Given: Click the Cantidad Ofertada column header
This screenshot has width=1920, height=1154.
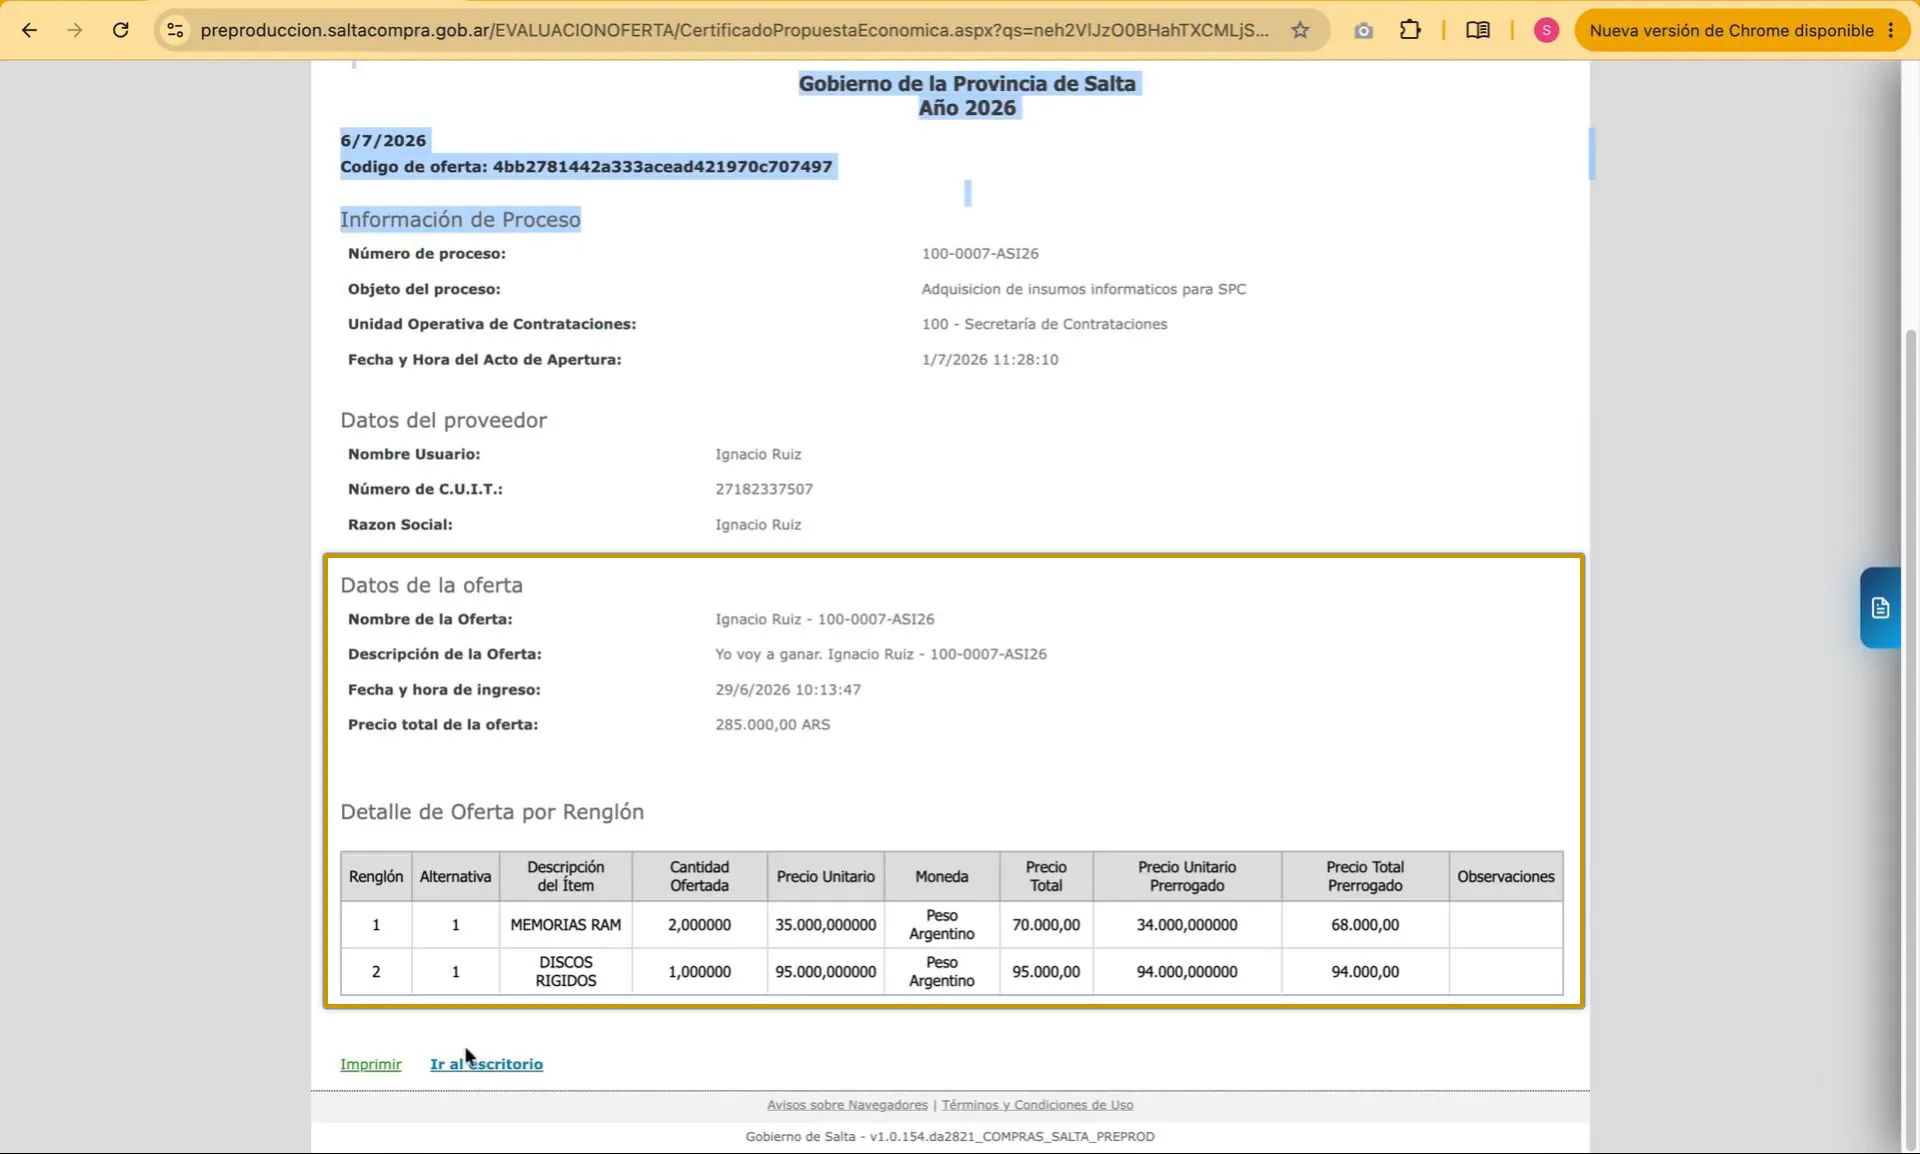Looking at the screenshot, I should click(699, 876).
